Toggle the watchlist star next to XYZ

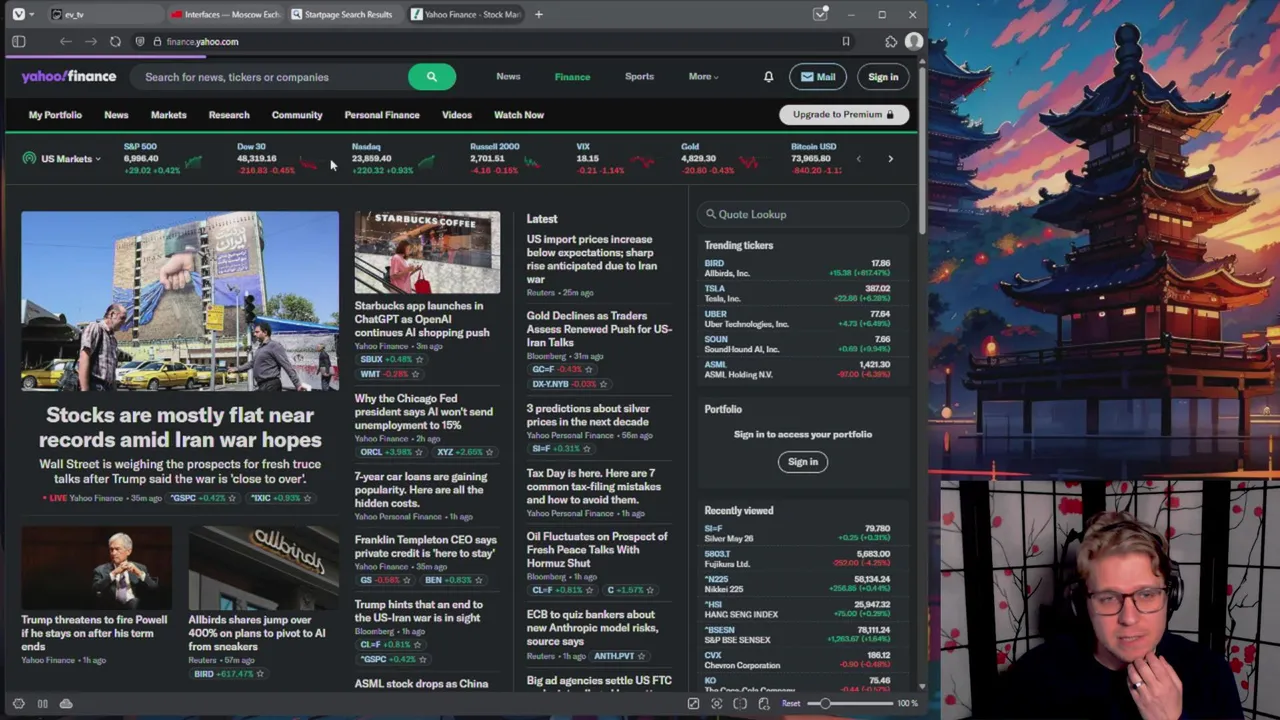tap(490, 452)
